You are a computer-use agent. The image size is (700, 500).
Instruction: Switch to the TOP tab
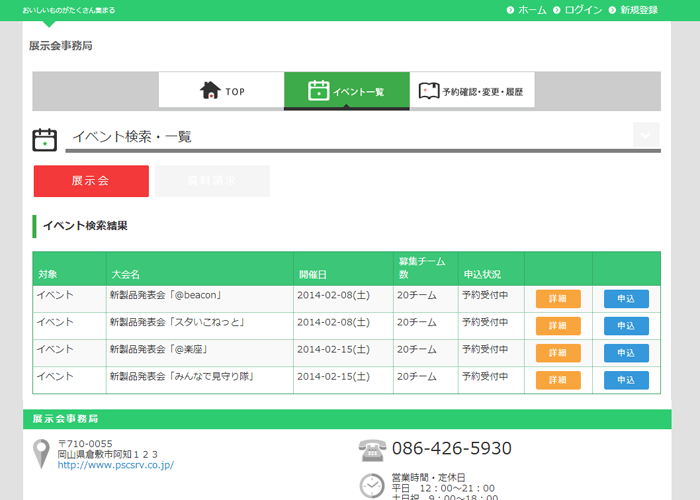point(222,91)
